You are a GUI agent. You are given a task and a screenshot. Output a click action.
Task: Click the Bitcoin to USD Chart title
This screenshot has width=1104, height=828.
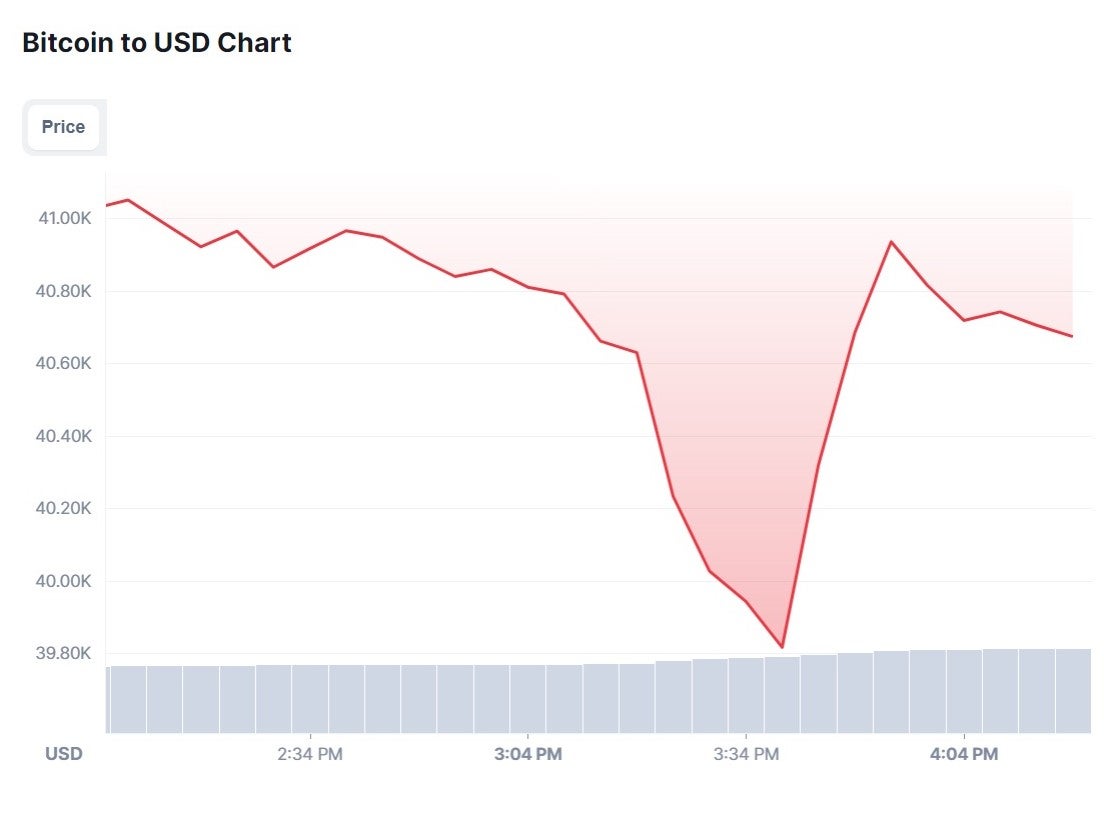pyautogui.click(x=157, y=43)
